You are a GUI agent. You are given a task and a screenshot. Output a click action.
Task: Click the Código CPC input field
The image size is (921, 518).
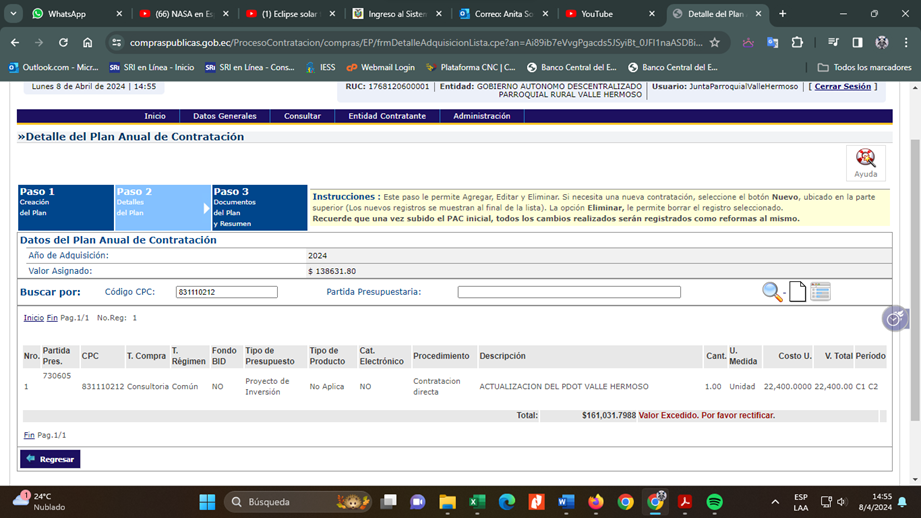point(227,292)
